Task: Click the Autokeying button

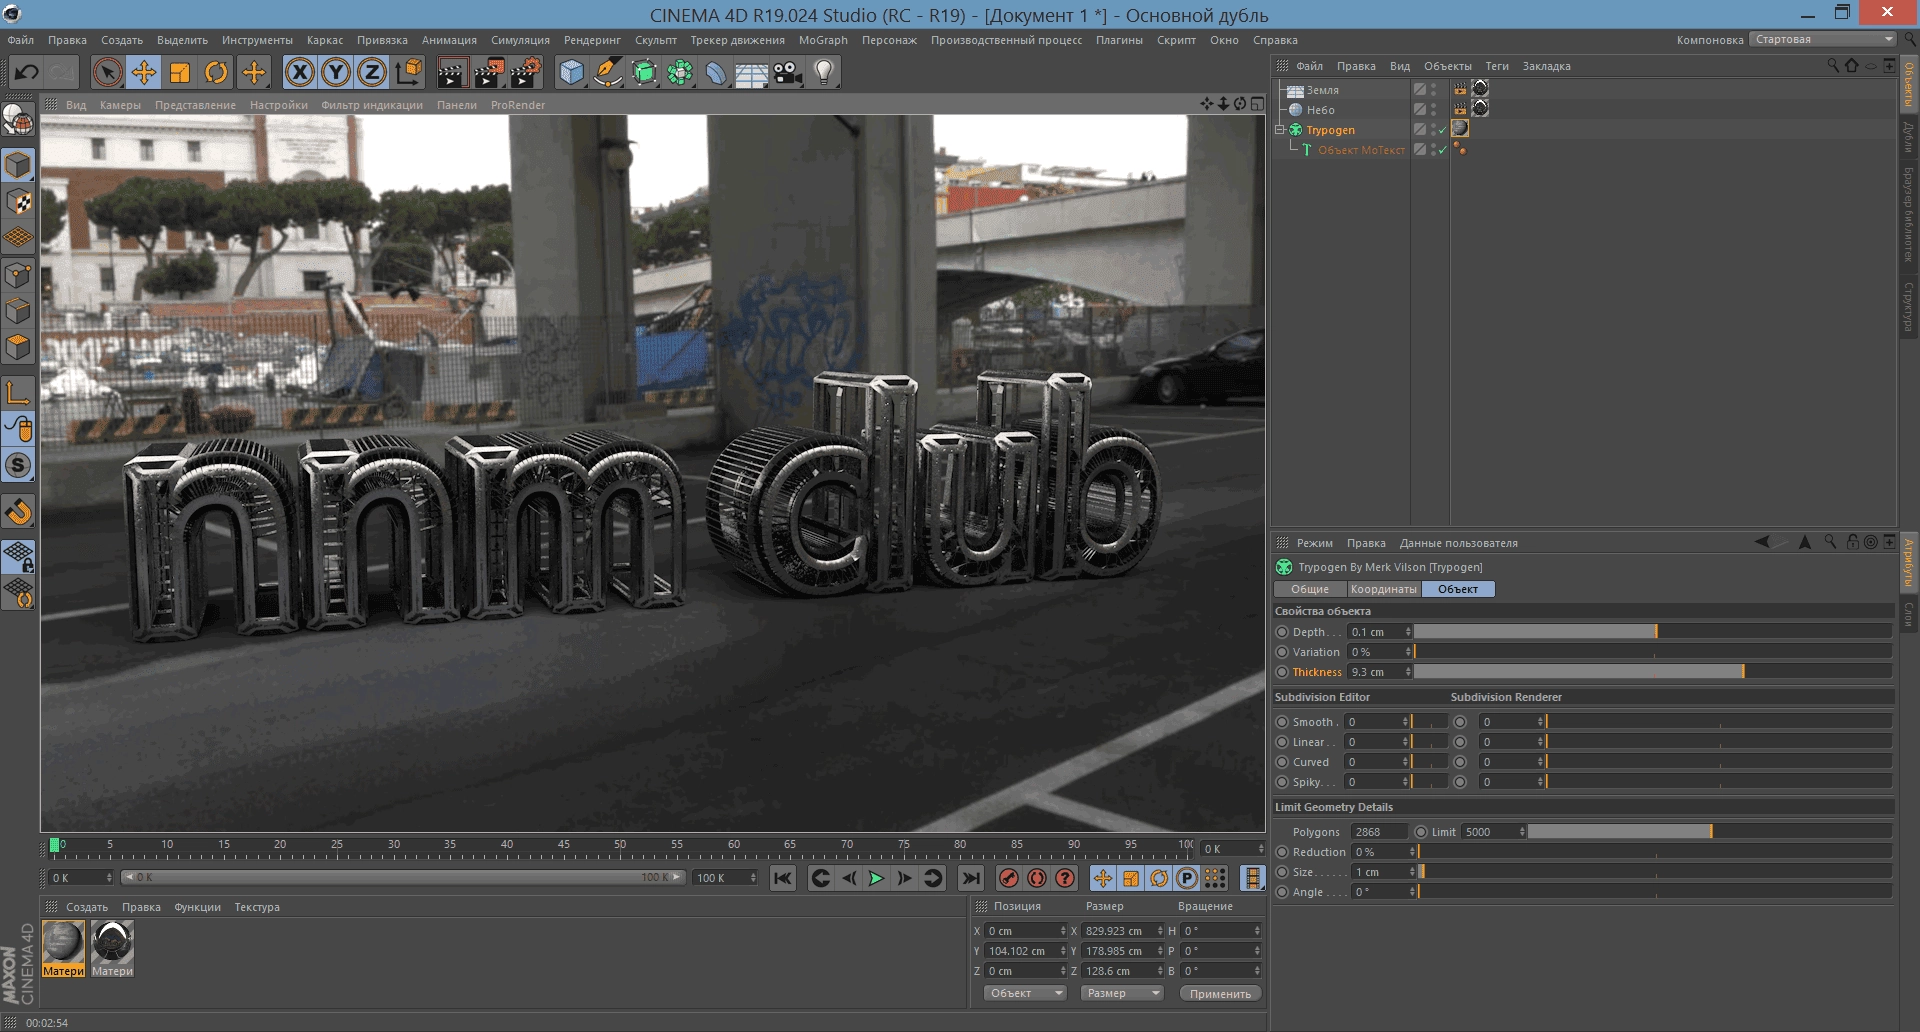Action: click(1037, 878)
